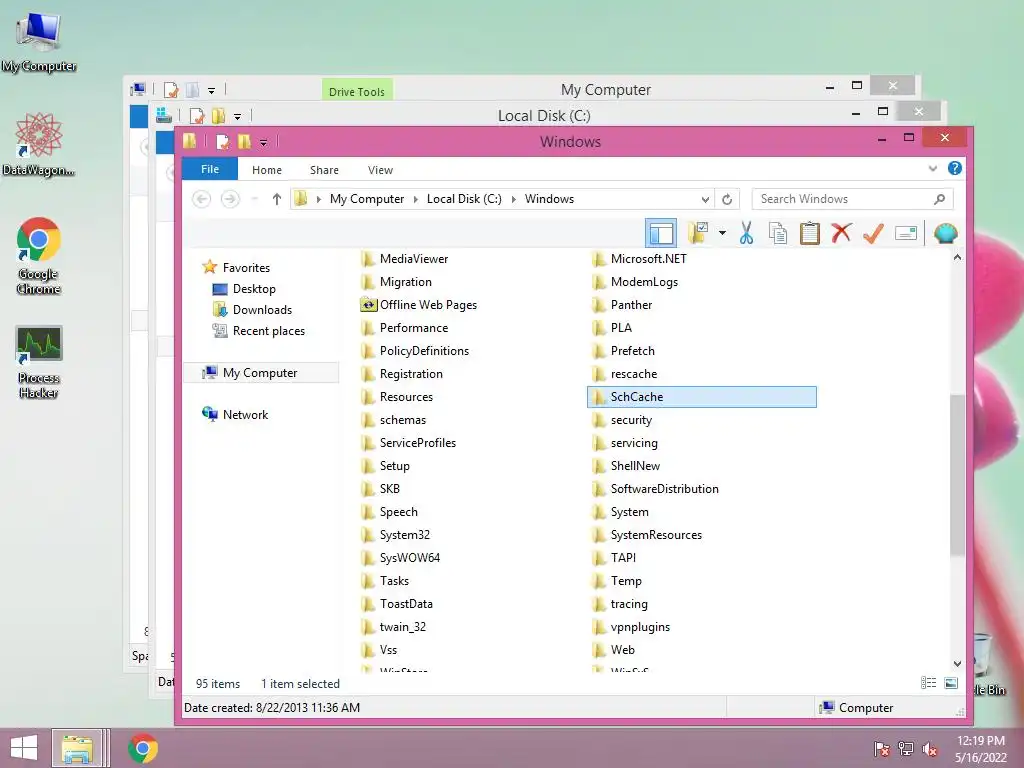Select the SysWOW64 folder
The image size is (1024, 768).
point(409,558)
